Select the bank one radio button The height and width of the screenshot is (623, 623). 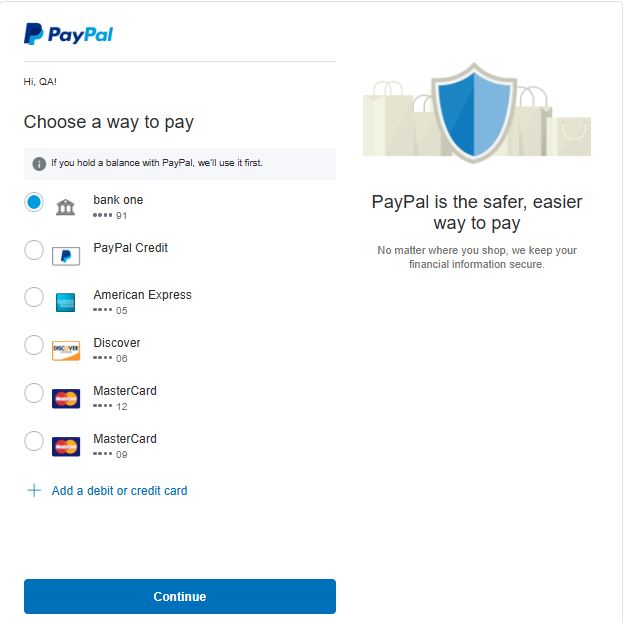34,202
